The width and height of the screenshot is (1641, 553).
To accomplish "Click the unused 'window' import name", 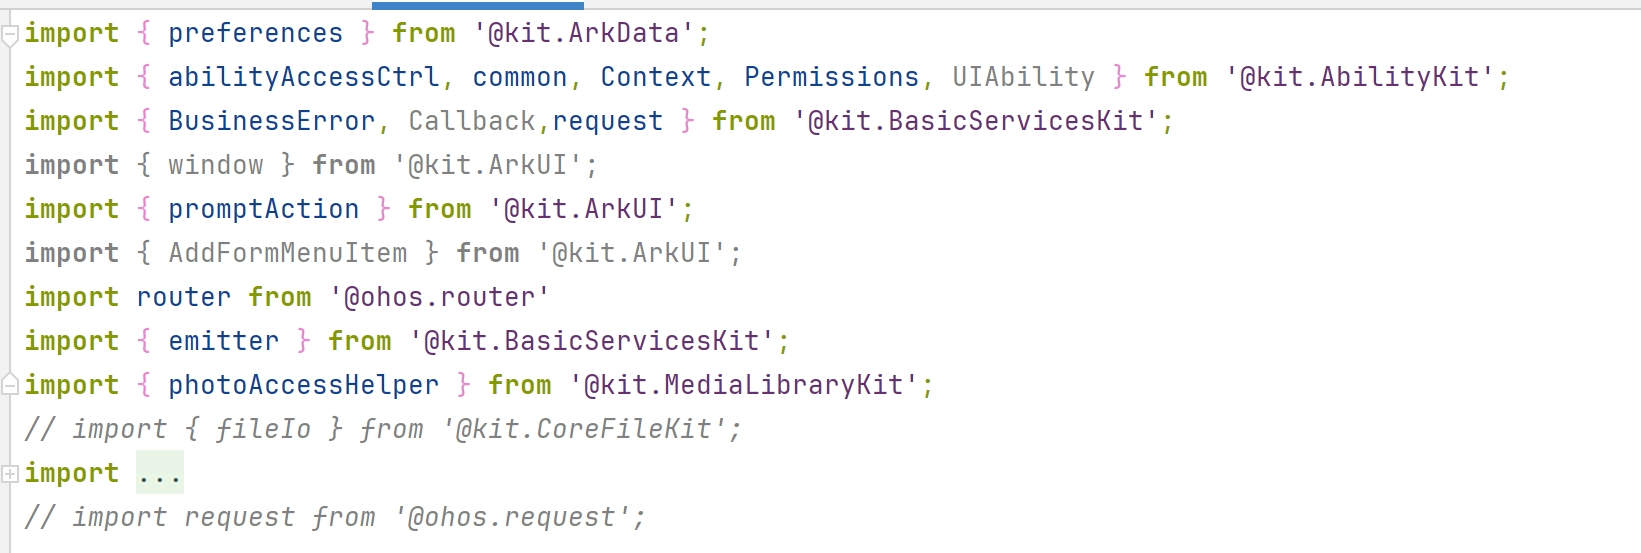I will [216, 166].
